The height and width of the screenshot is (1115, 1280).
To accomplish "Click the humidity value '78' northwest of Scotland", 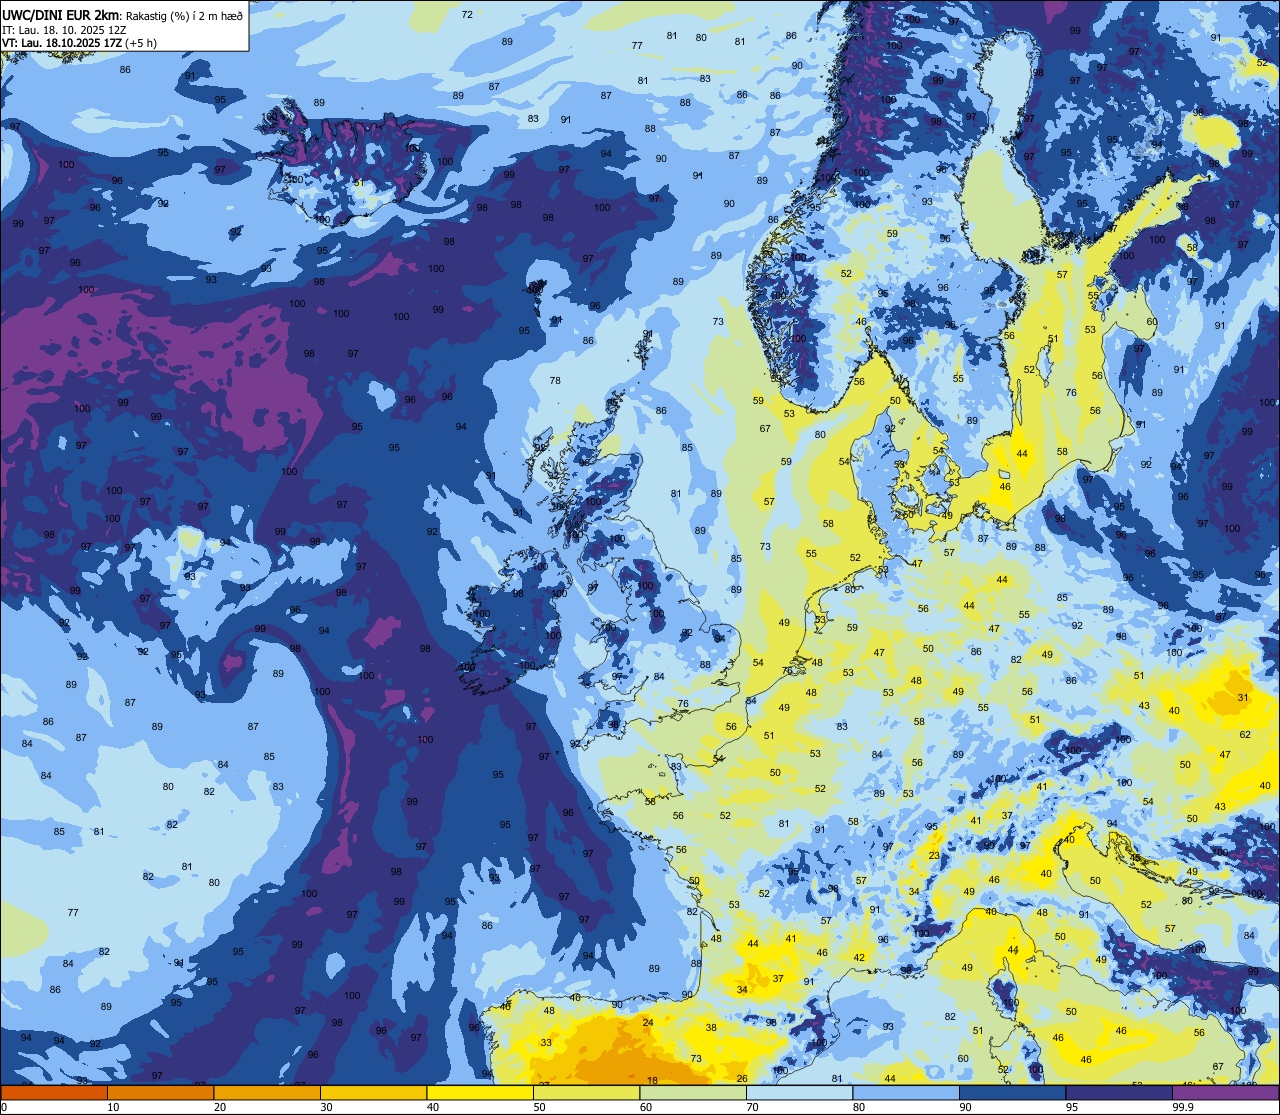I will 555,381.
